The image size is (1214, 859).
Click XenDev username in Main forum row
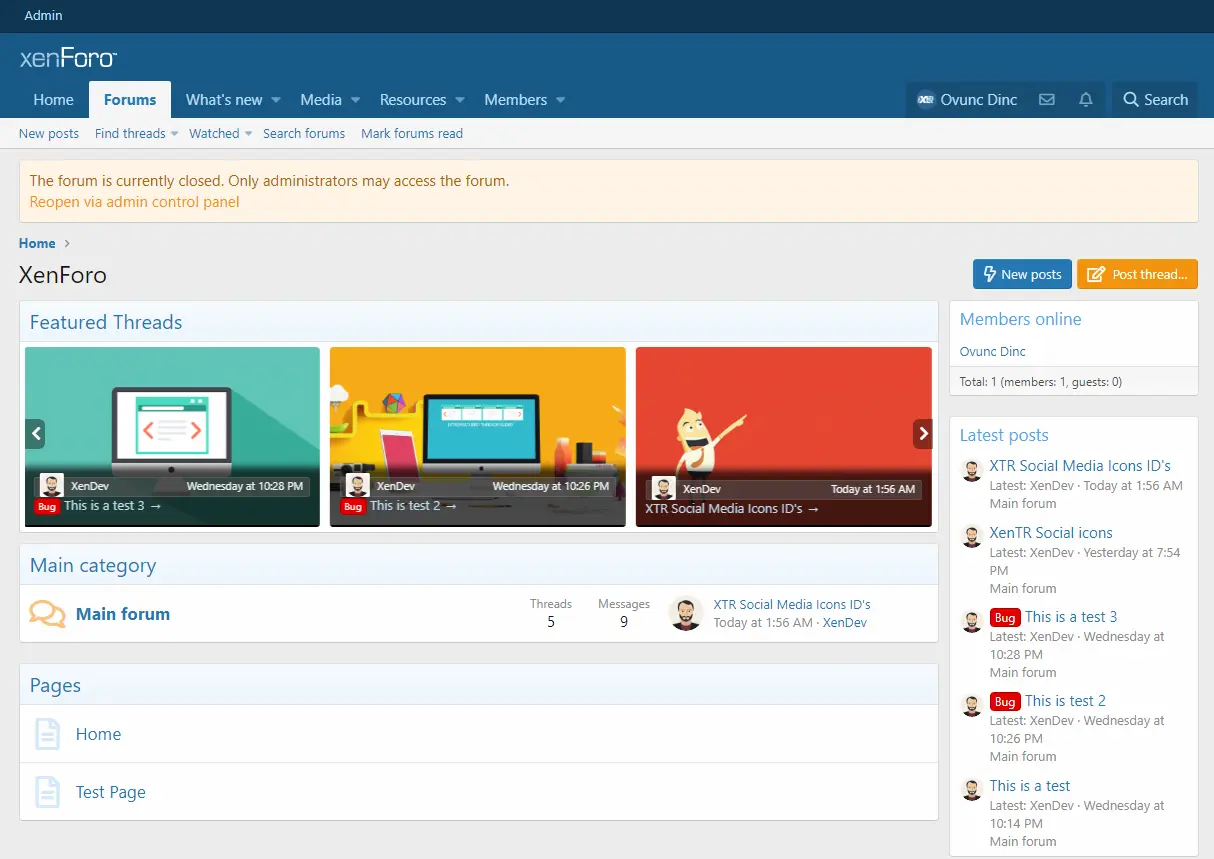[845, 622]
